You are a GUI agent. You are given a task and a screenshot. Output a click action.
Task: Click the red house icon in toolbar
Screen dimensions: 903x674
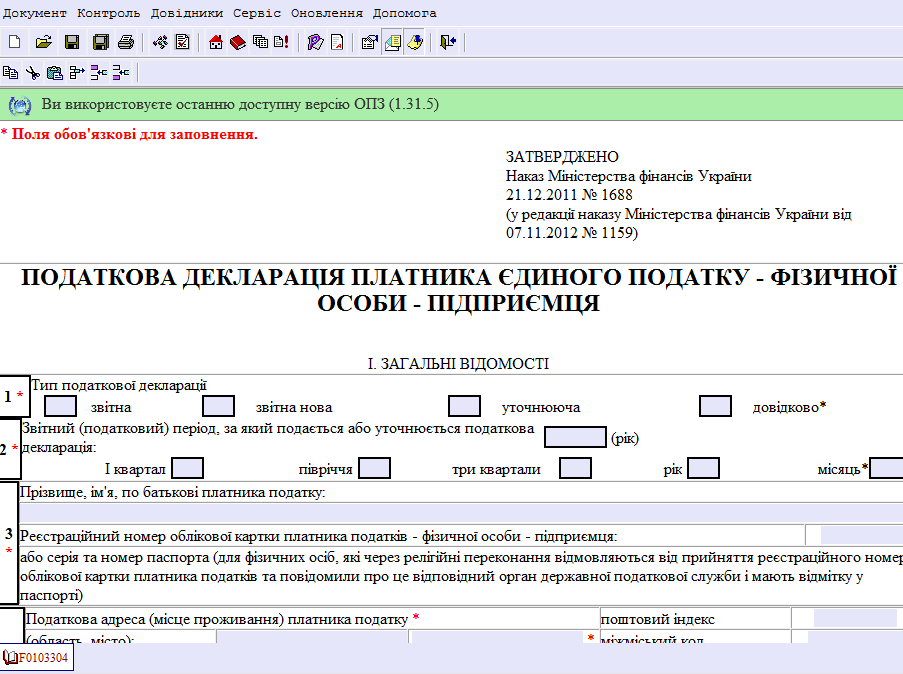coord(215,42)
